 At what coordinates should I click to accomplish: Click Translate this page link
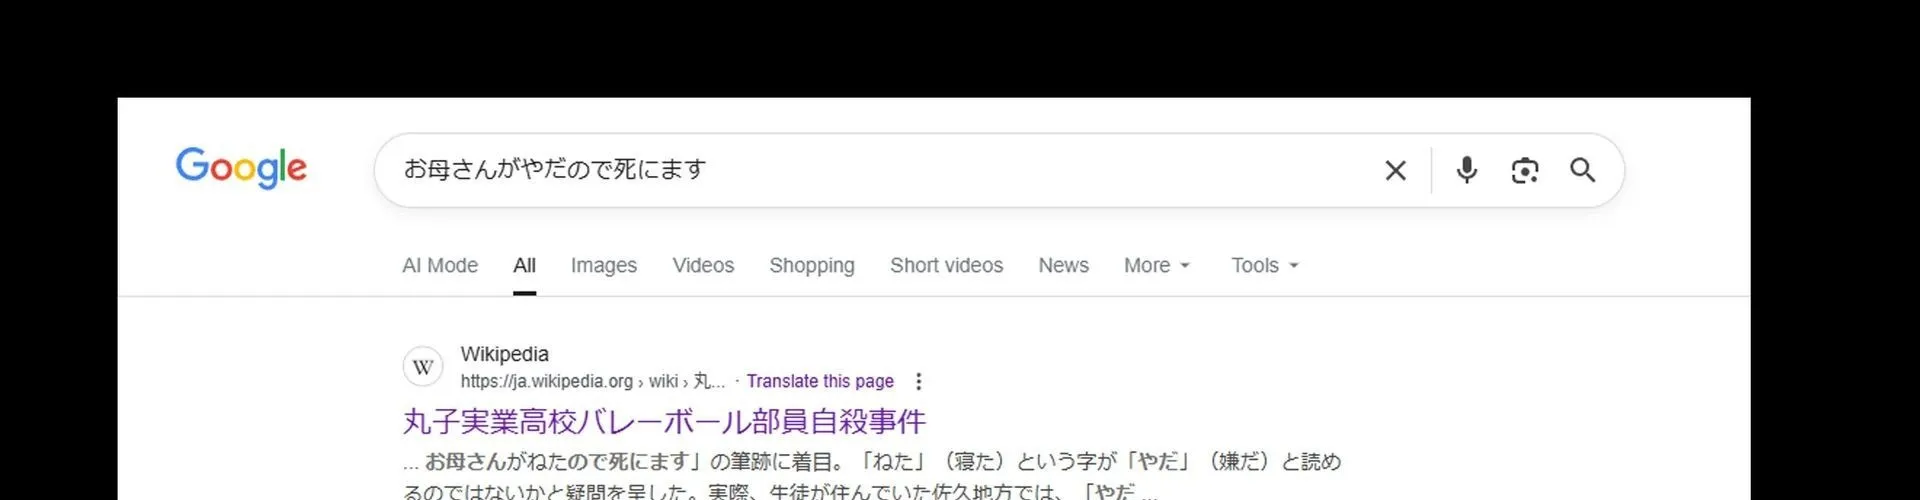click(x=820, y=381)
